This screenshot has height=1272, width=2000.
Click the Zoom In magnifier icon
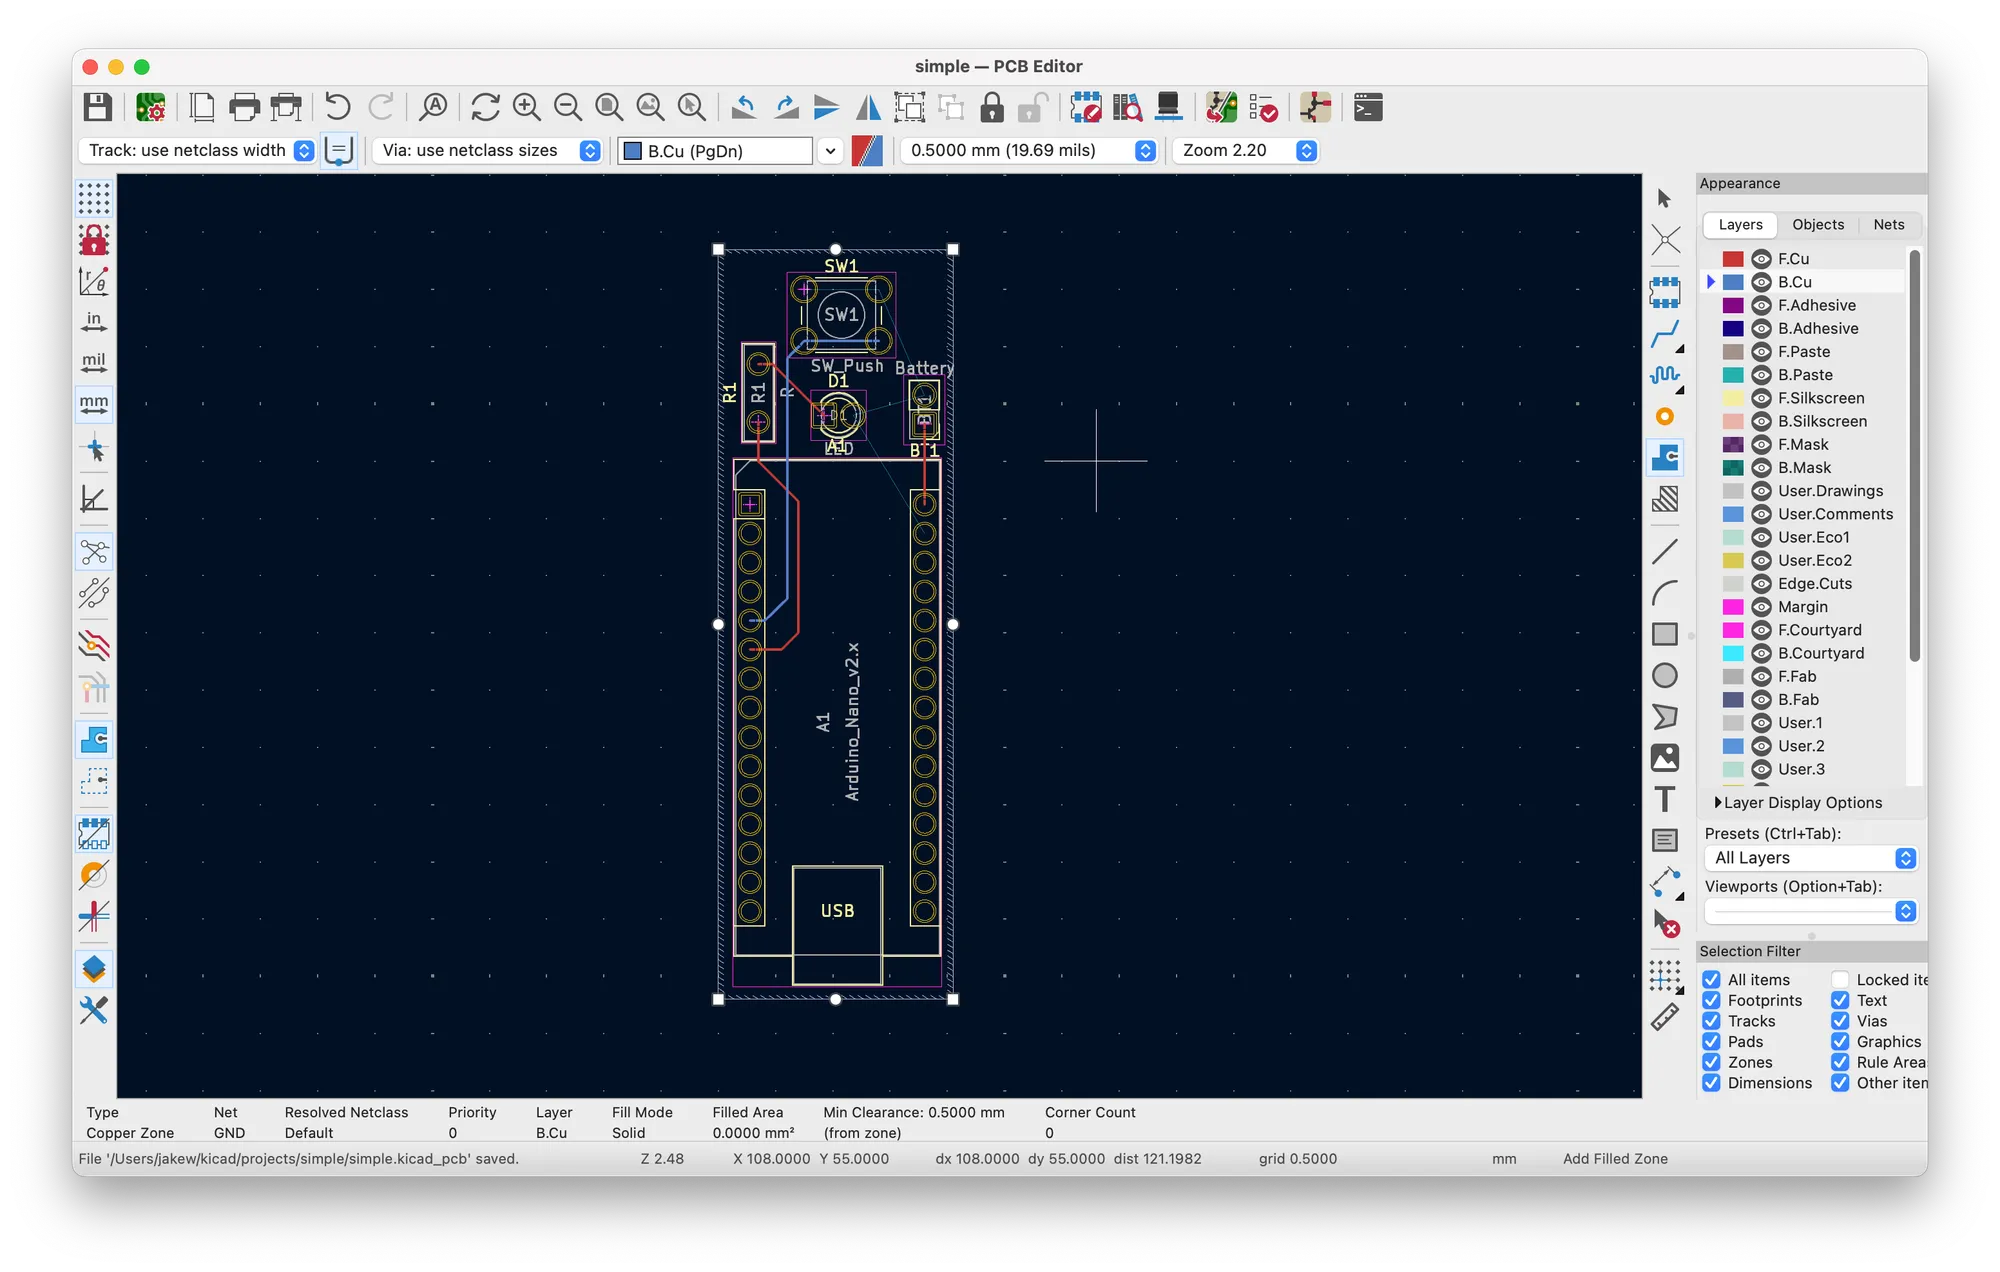(x=526, y=107)
